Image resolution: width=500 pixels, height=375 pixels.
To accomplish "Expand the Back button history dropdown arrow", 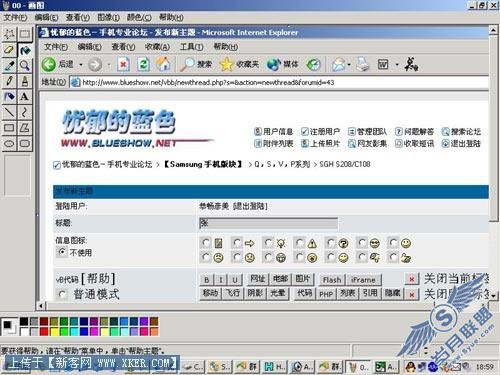I will tap(81, 64).
